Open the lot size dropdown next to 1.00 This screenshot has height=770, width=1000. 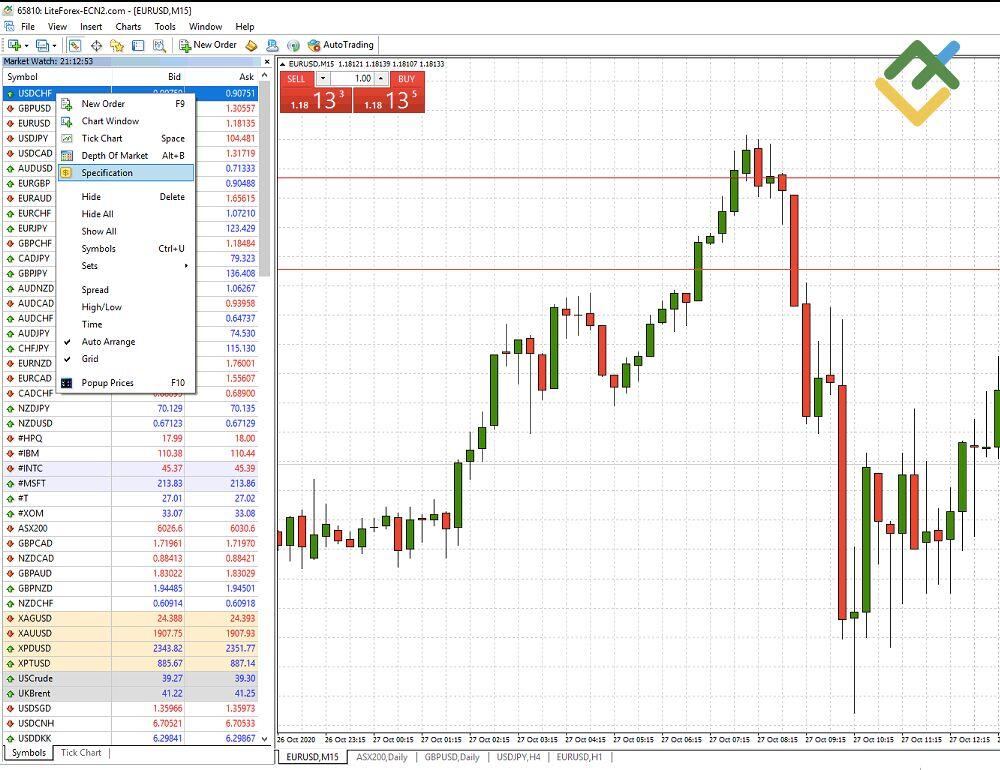(x=323, y=78)
